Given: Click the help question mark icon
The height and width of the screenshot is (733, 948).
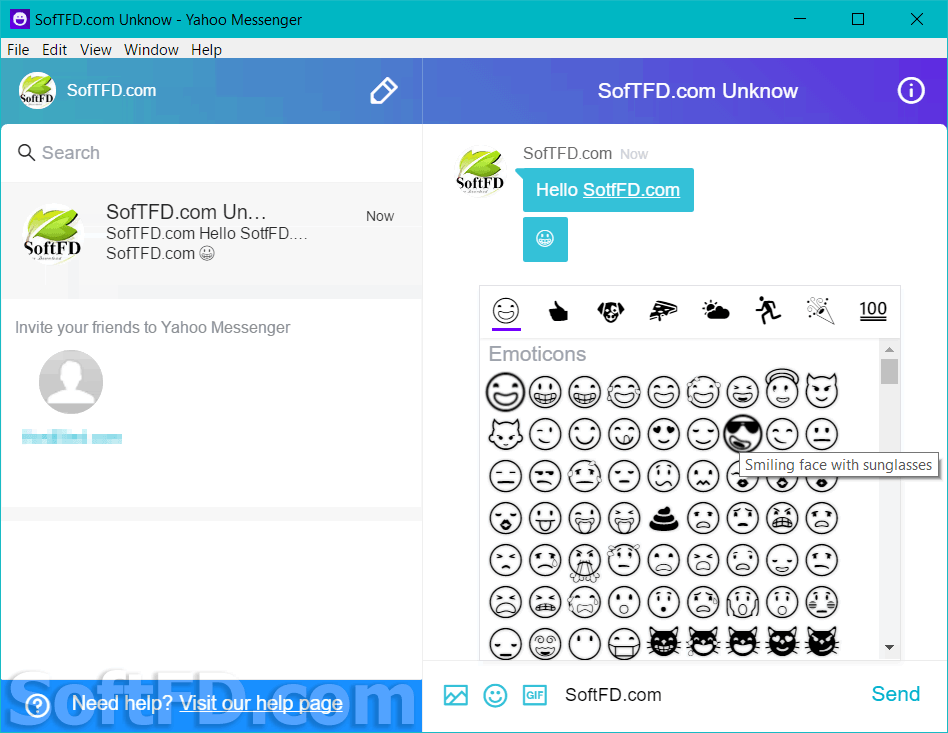Looking at the screenshot, I should (x=37, y=704).
